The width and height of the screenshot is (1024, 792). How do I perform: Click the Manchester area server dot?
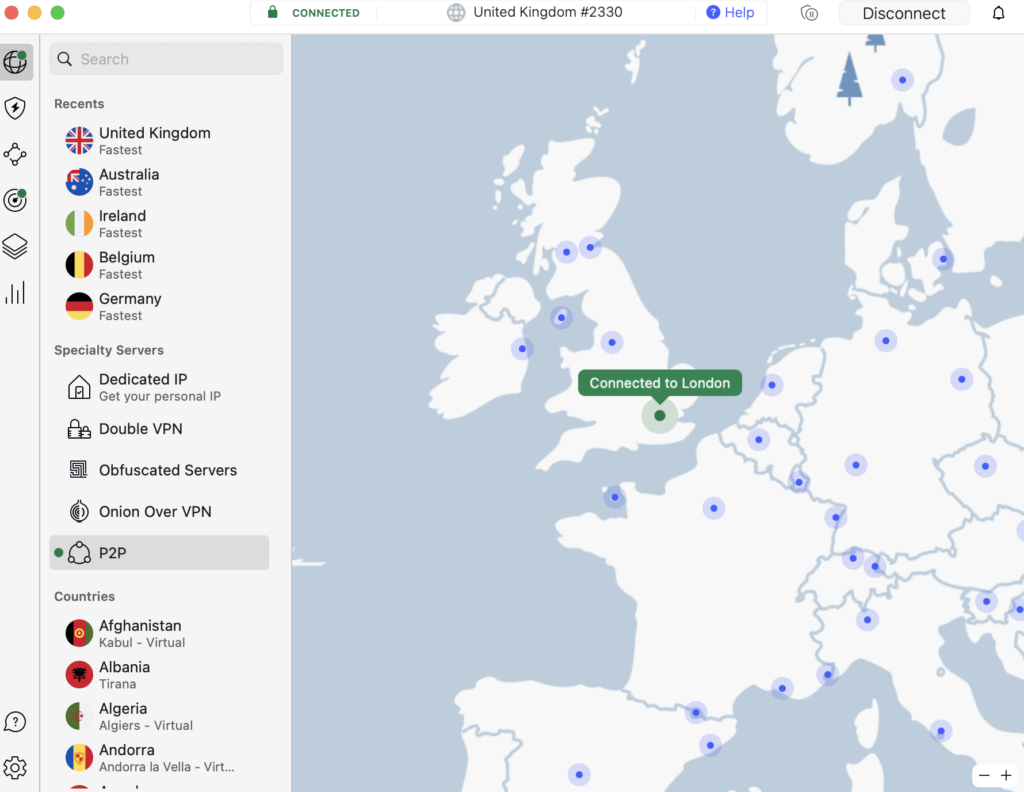coord(612,342)
